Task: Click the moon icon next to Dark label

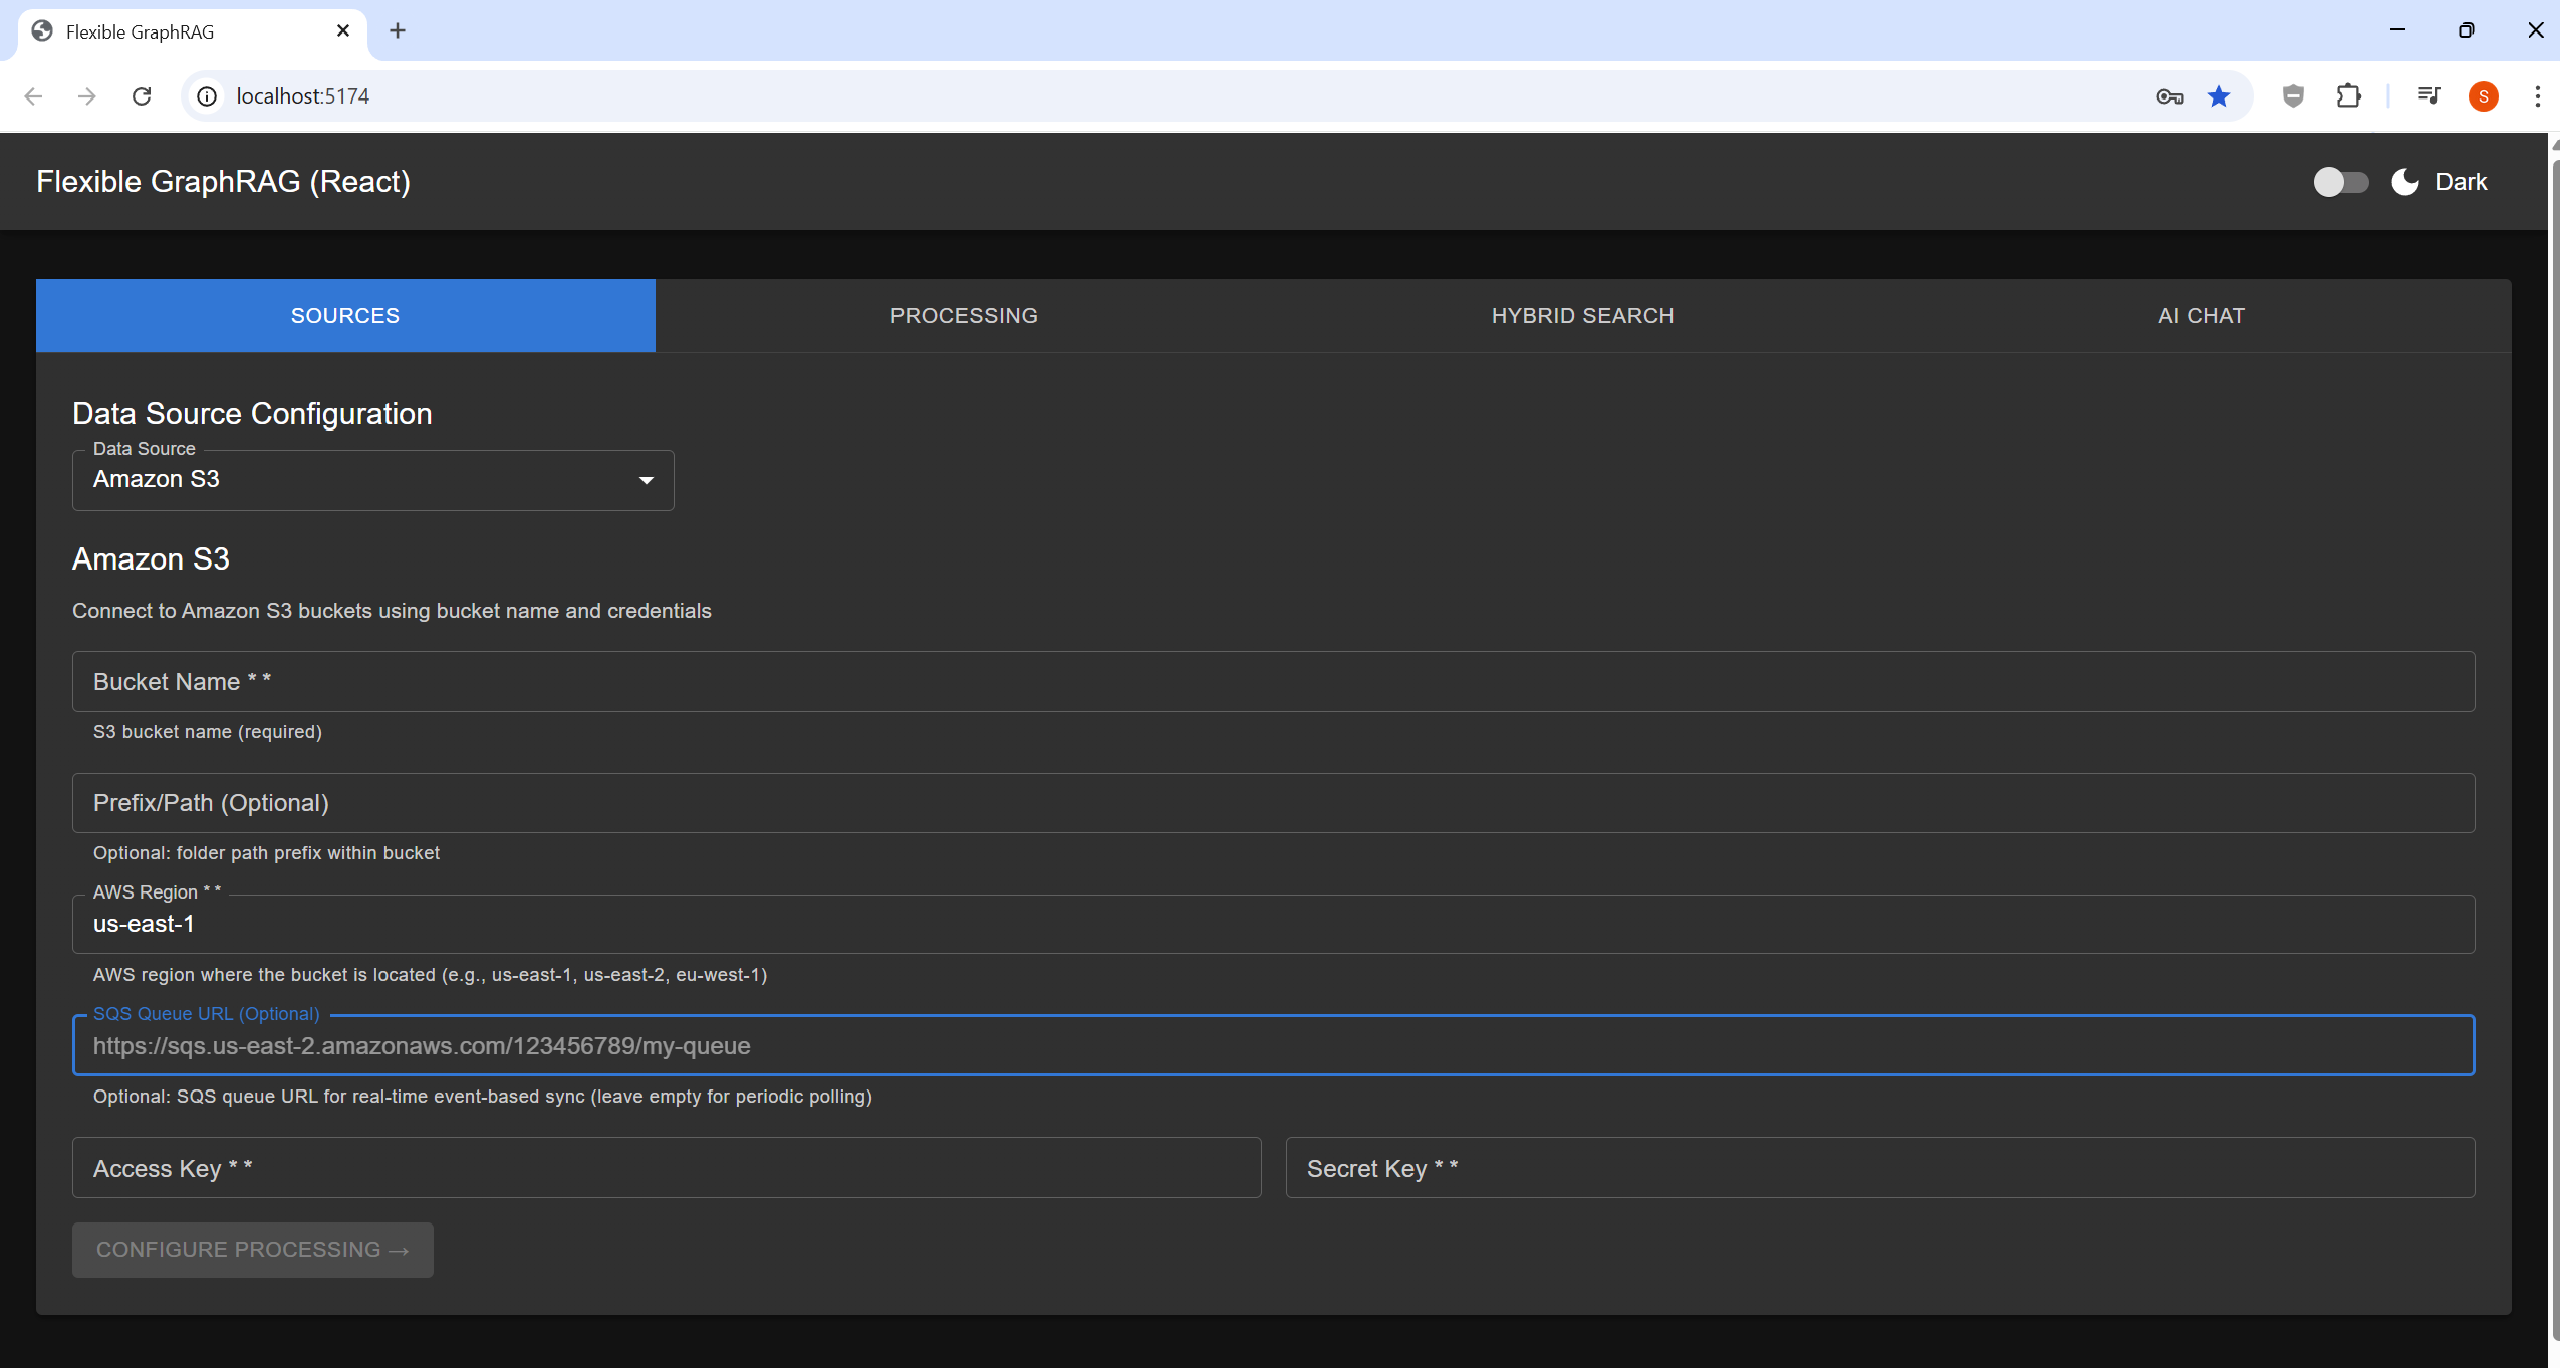Action: (x=2405, y=181)
